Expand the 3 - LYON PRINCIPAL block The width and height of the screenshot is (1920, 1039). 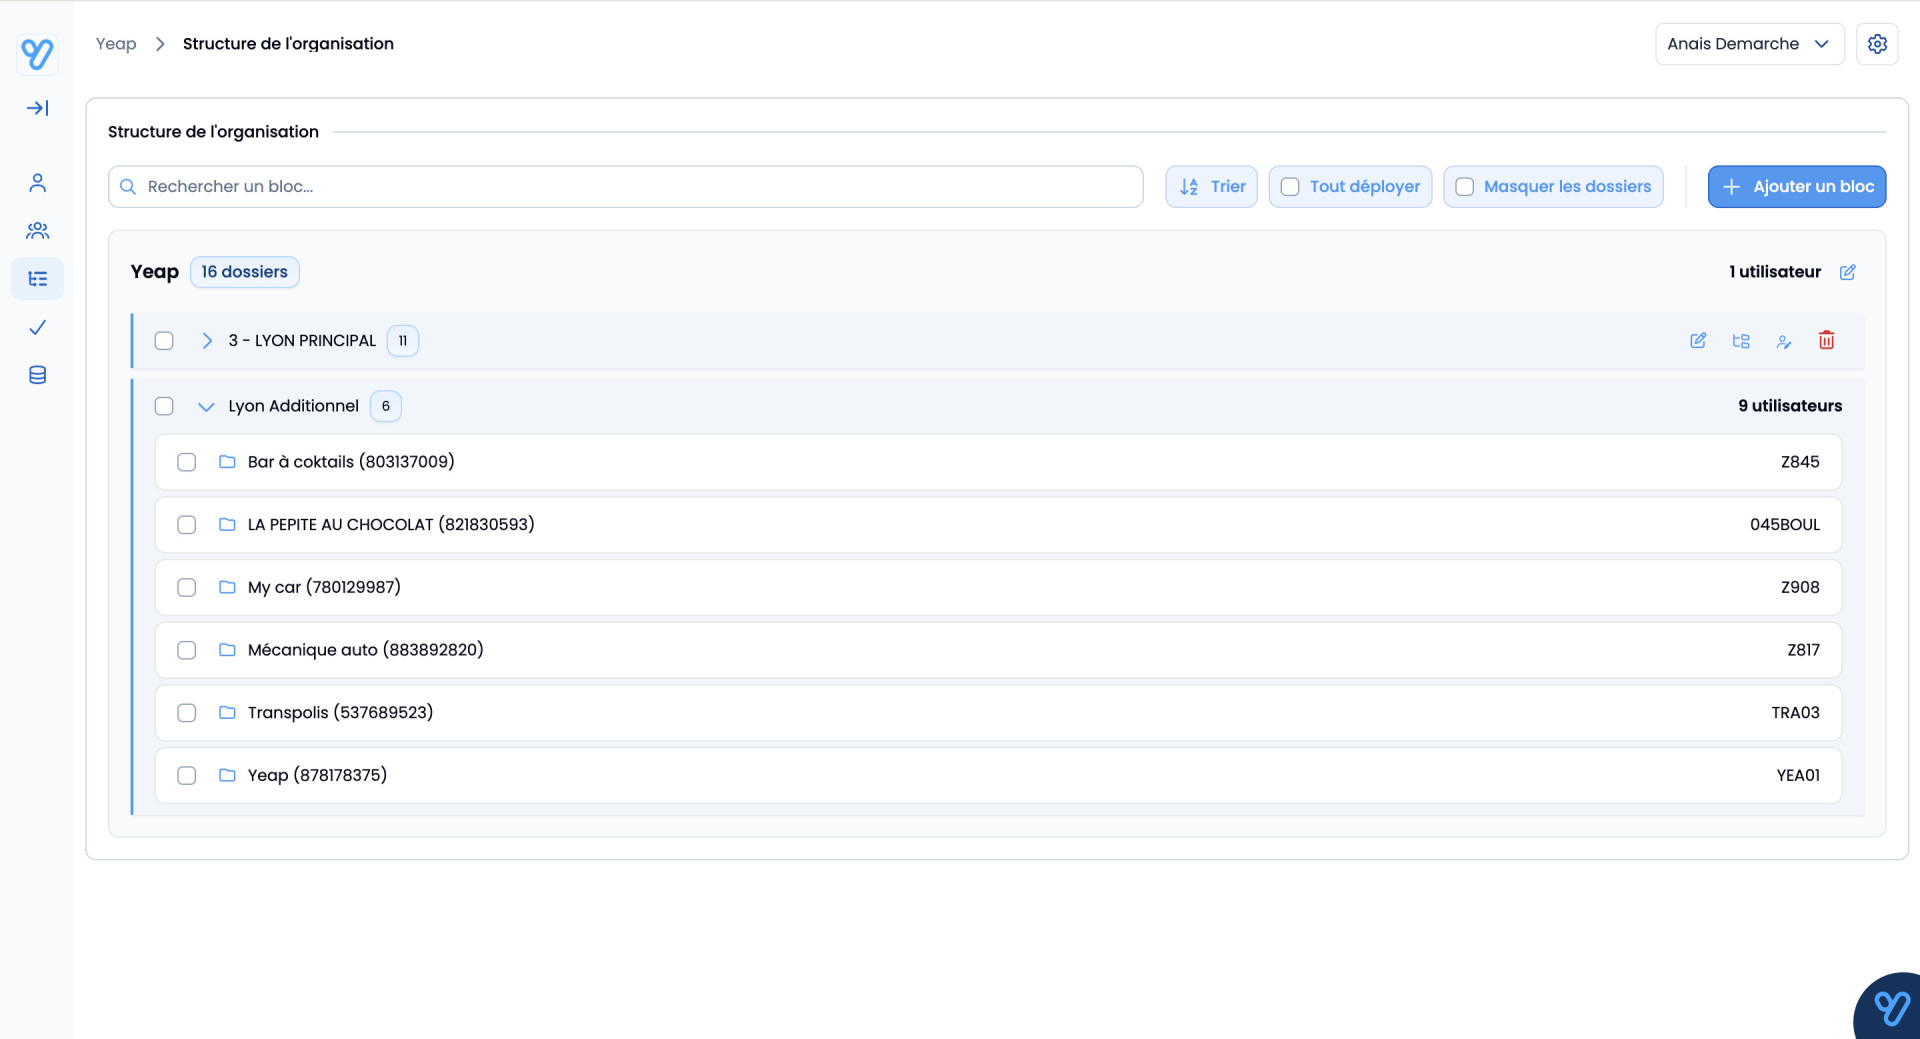pos(207,341)
